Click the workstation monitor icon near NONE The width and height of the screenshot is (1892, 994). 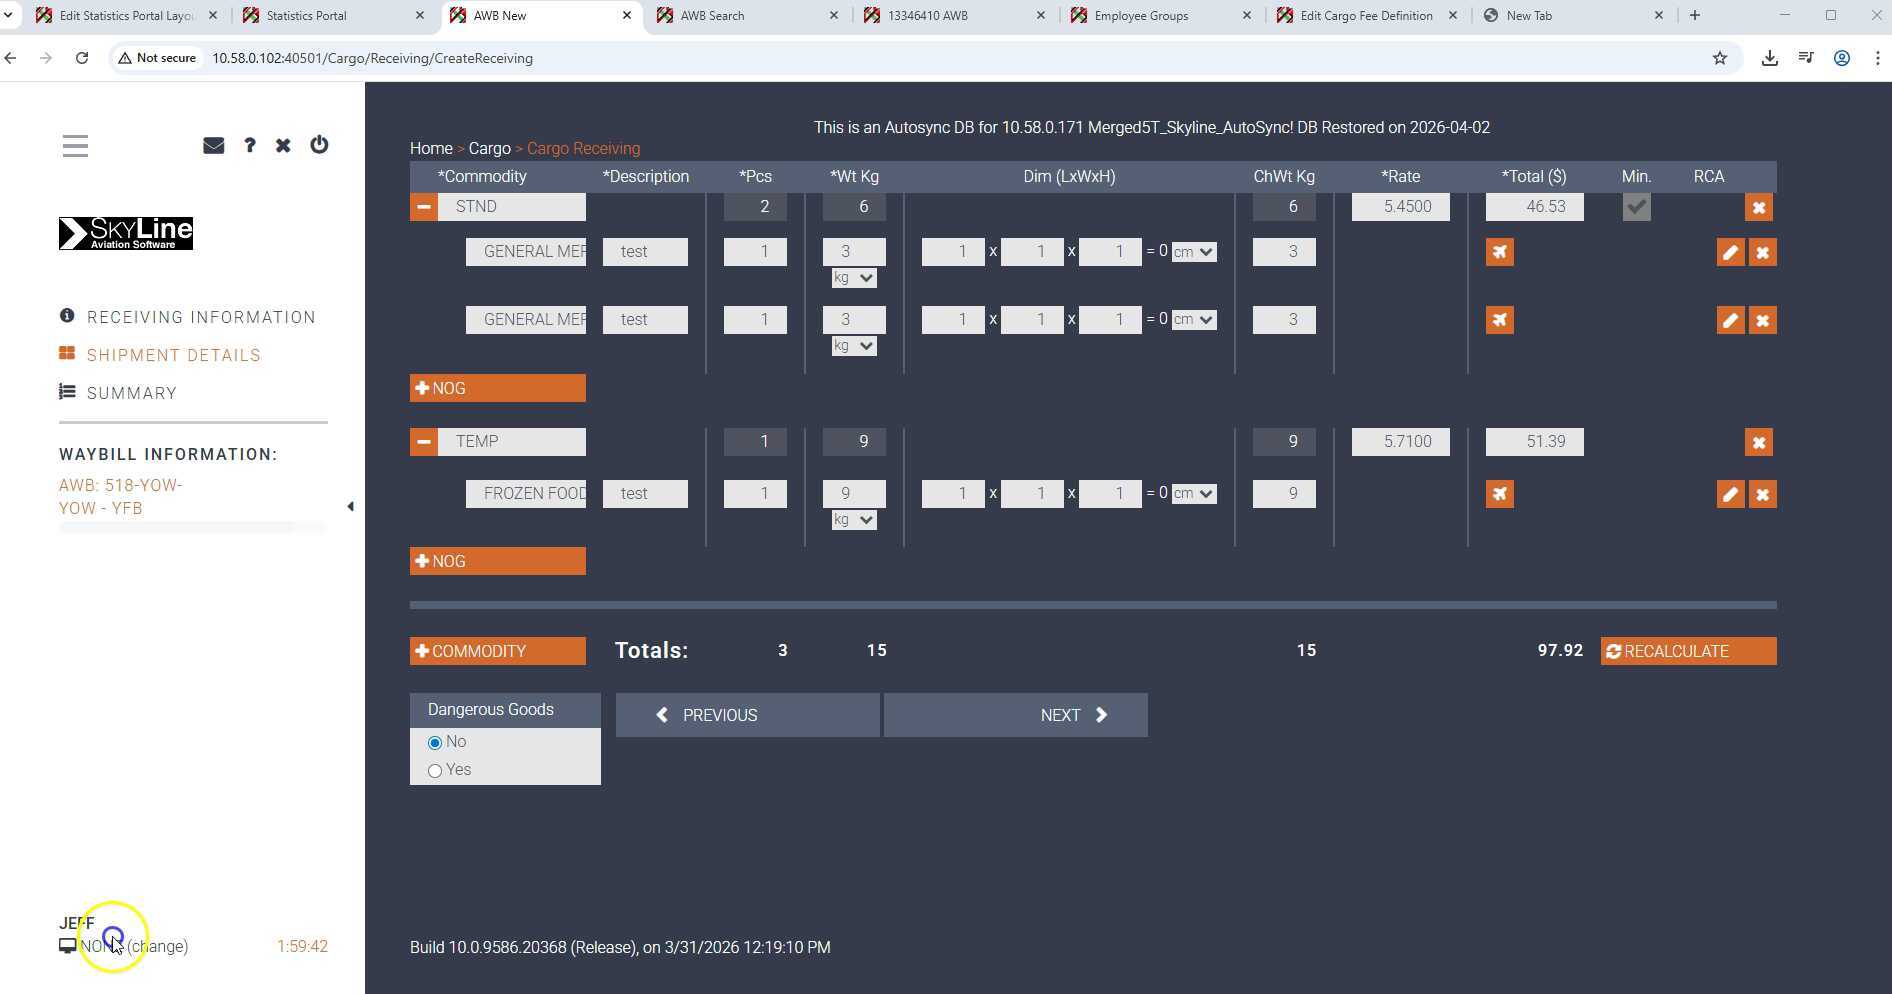click(x=67, y=946)
